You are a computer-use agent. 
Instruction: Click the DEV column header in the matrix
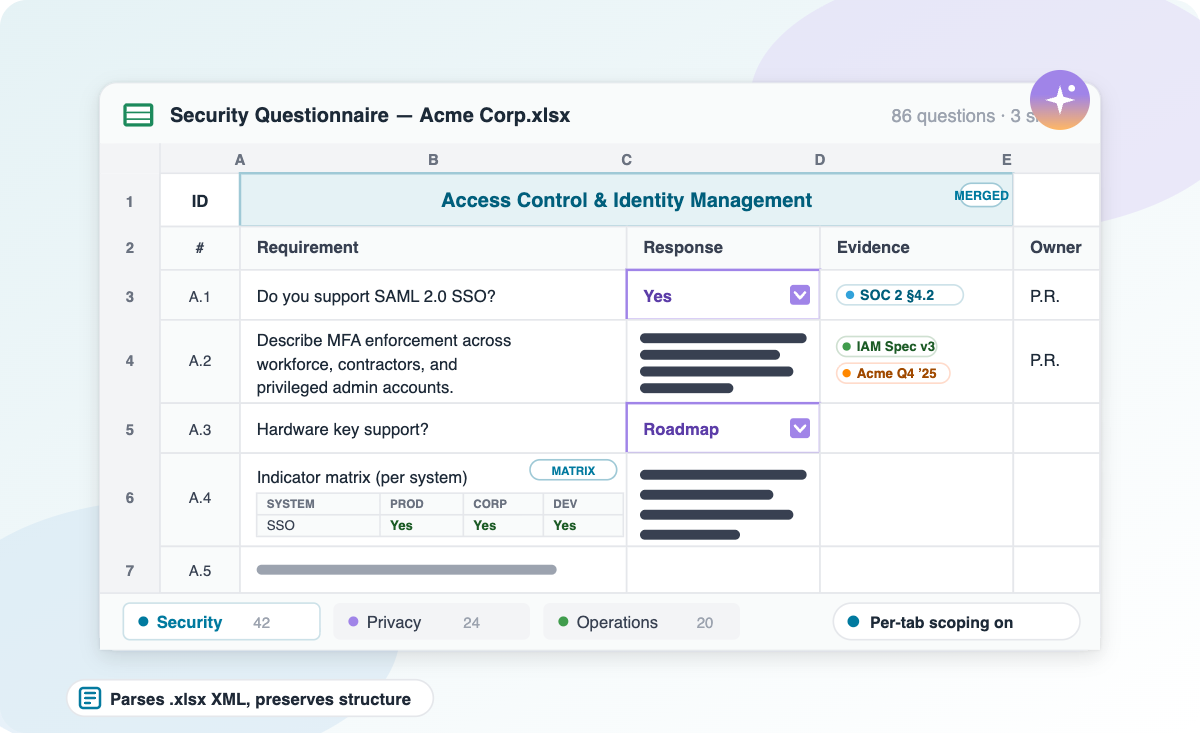click(583, 504)
